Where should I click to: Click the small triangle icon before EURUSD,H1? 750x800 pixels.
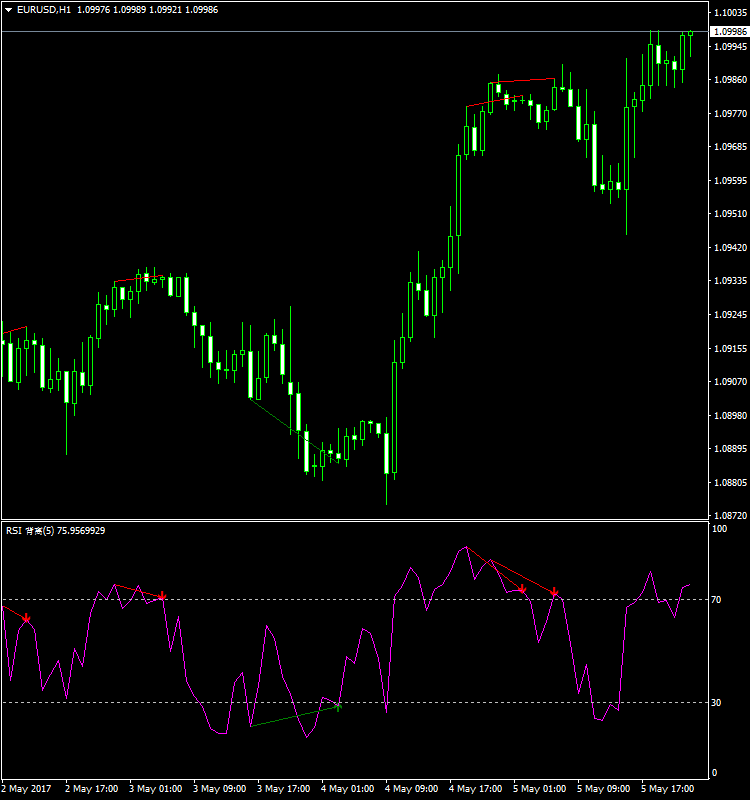[x=9, y=10]
